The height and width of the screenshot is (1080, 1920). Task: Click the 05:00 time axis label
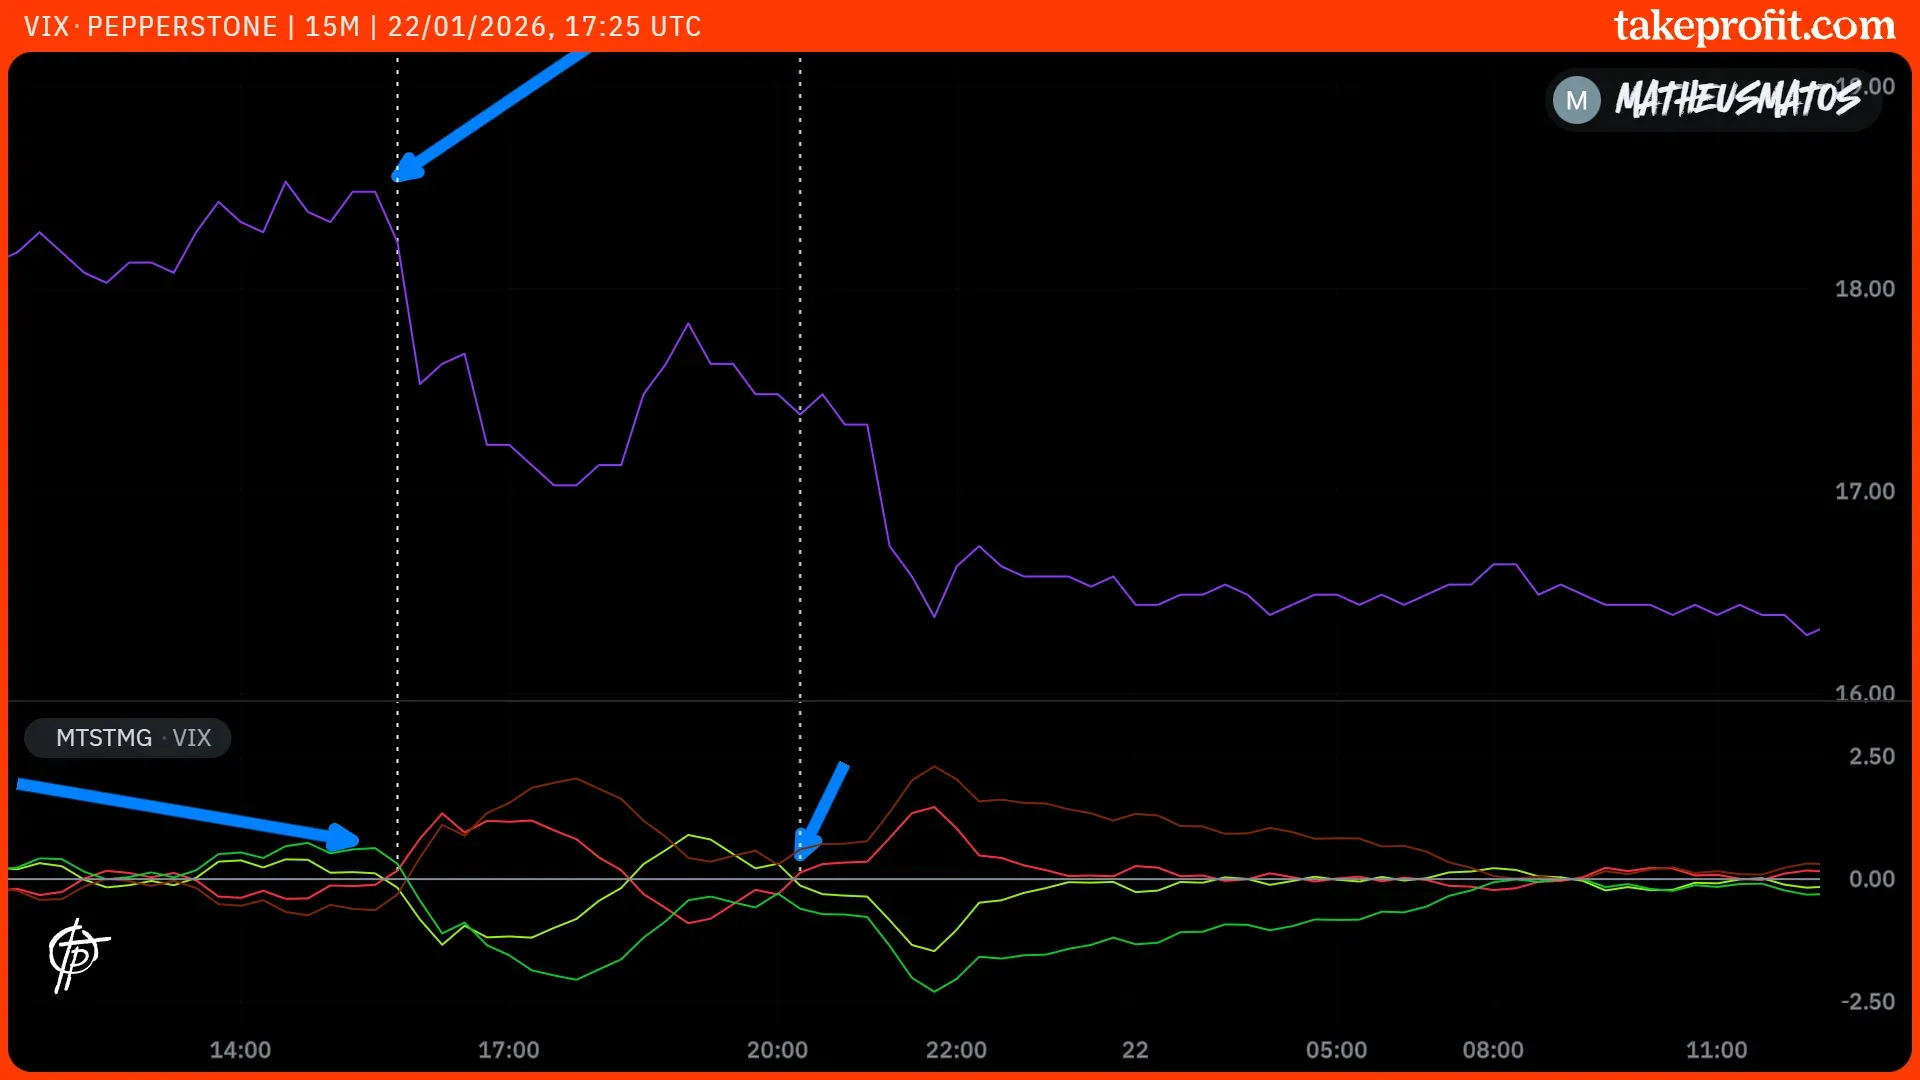point(1336,1050)
